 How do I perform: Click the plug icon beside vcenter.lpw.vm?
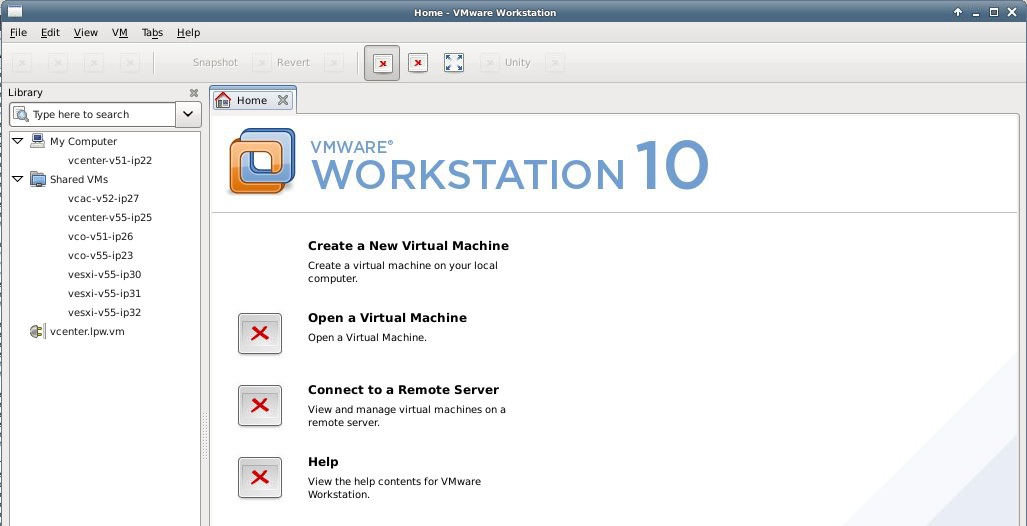pos(37,331)
